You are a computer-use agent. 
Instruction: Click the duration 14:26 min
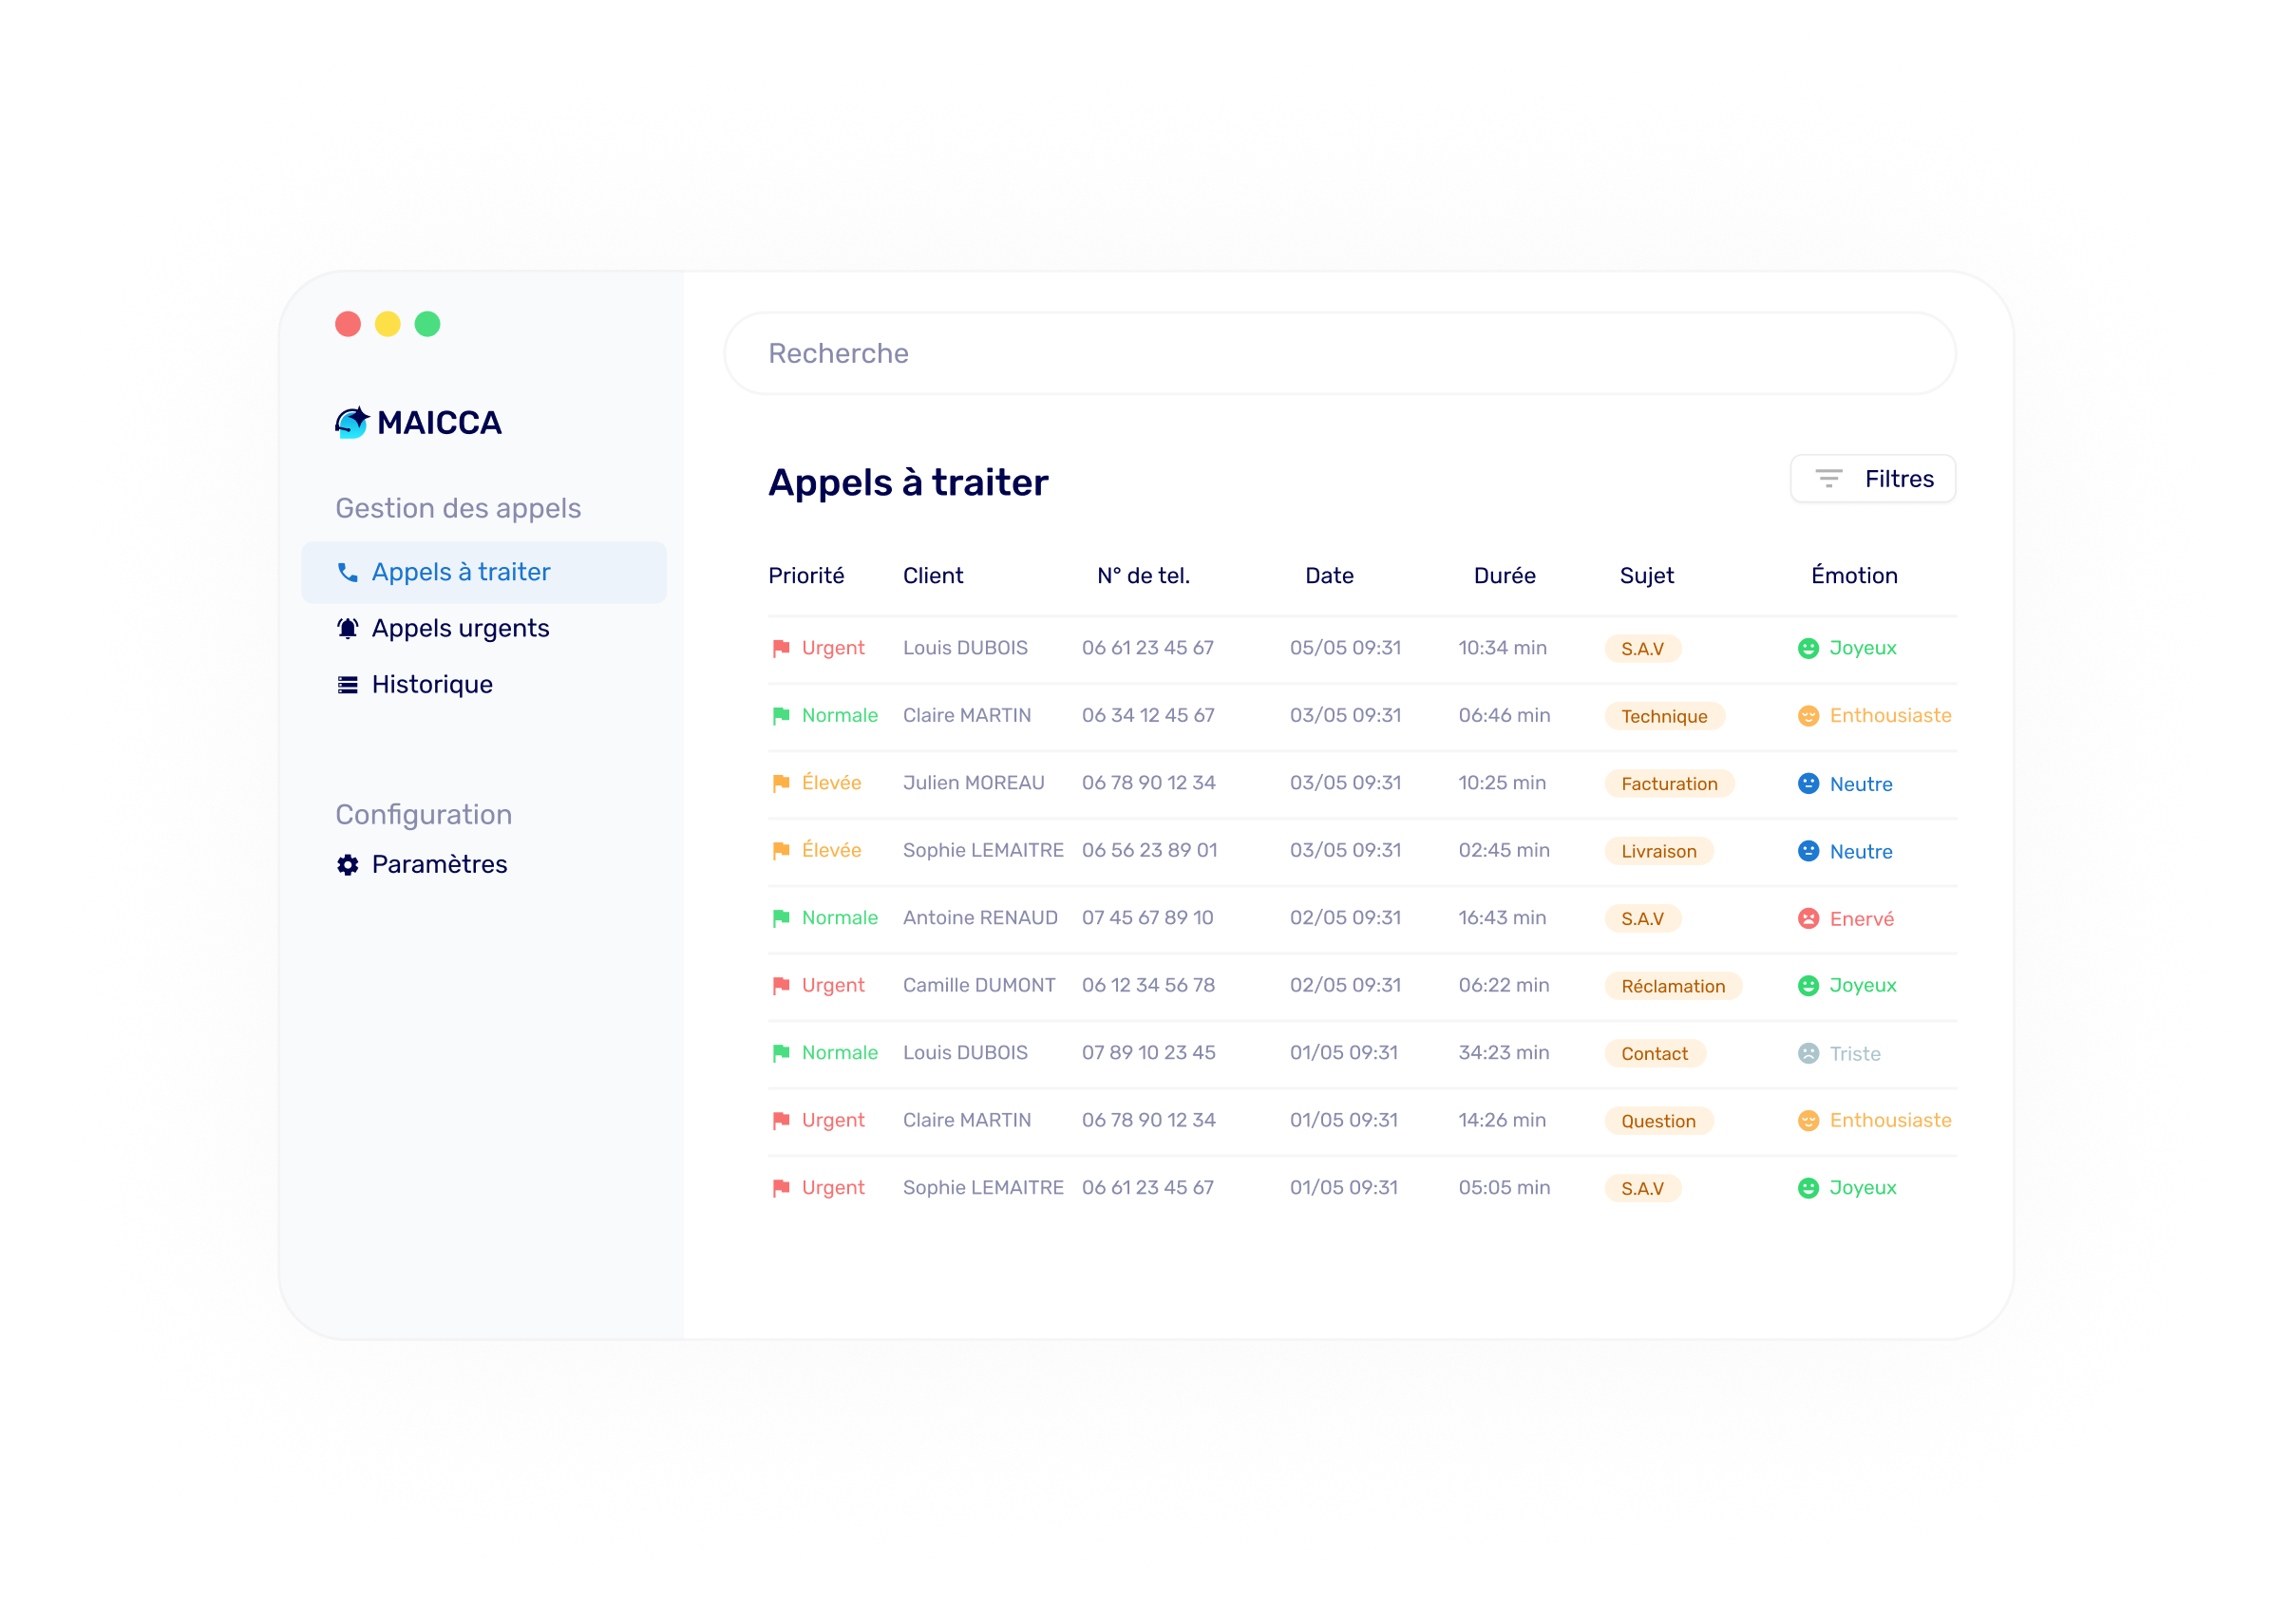pyautogui.click(x=1502, y=1121)
